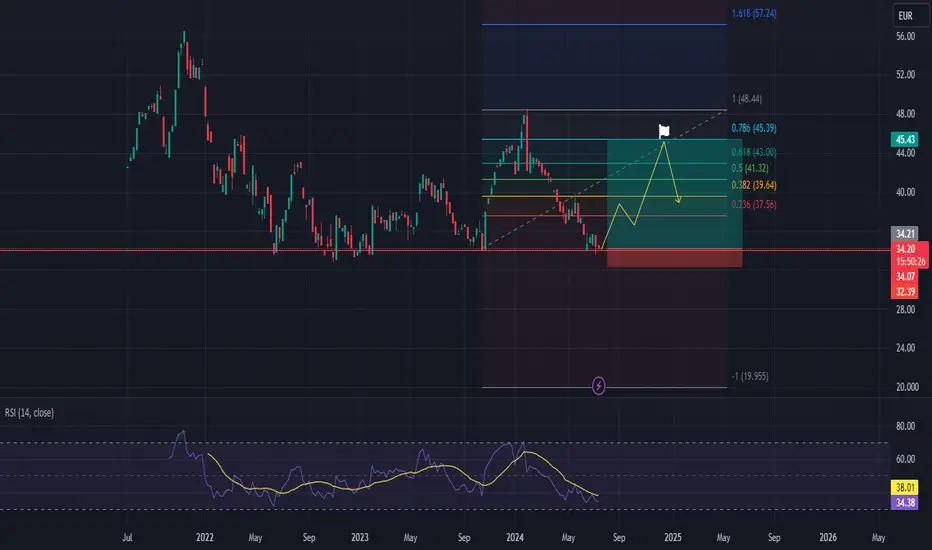Screen dimensions: 932x550
Task: Click the purple 34.38 RSI value tag
Action: pos(905,503)
